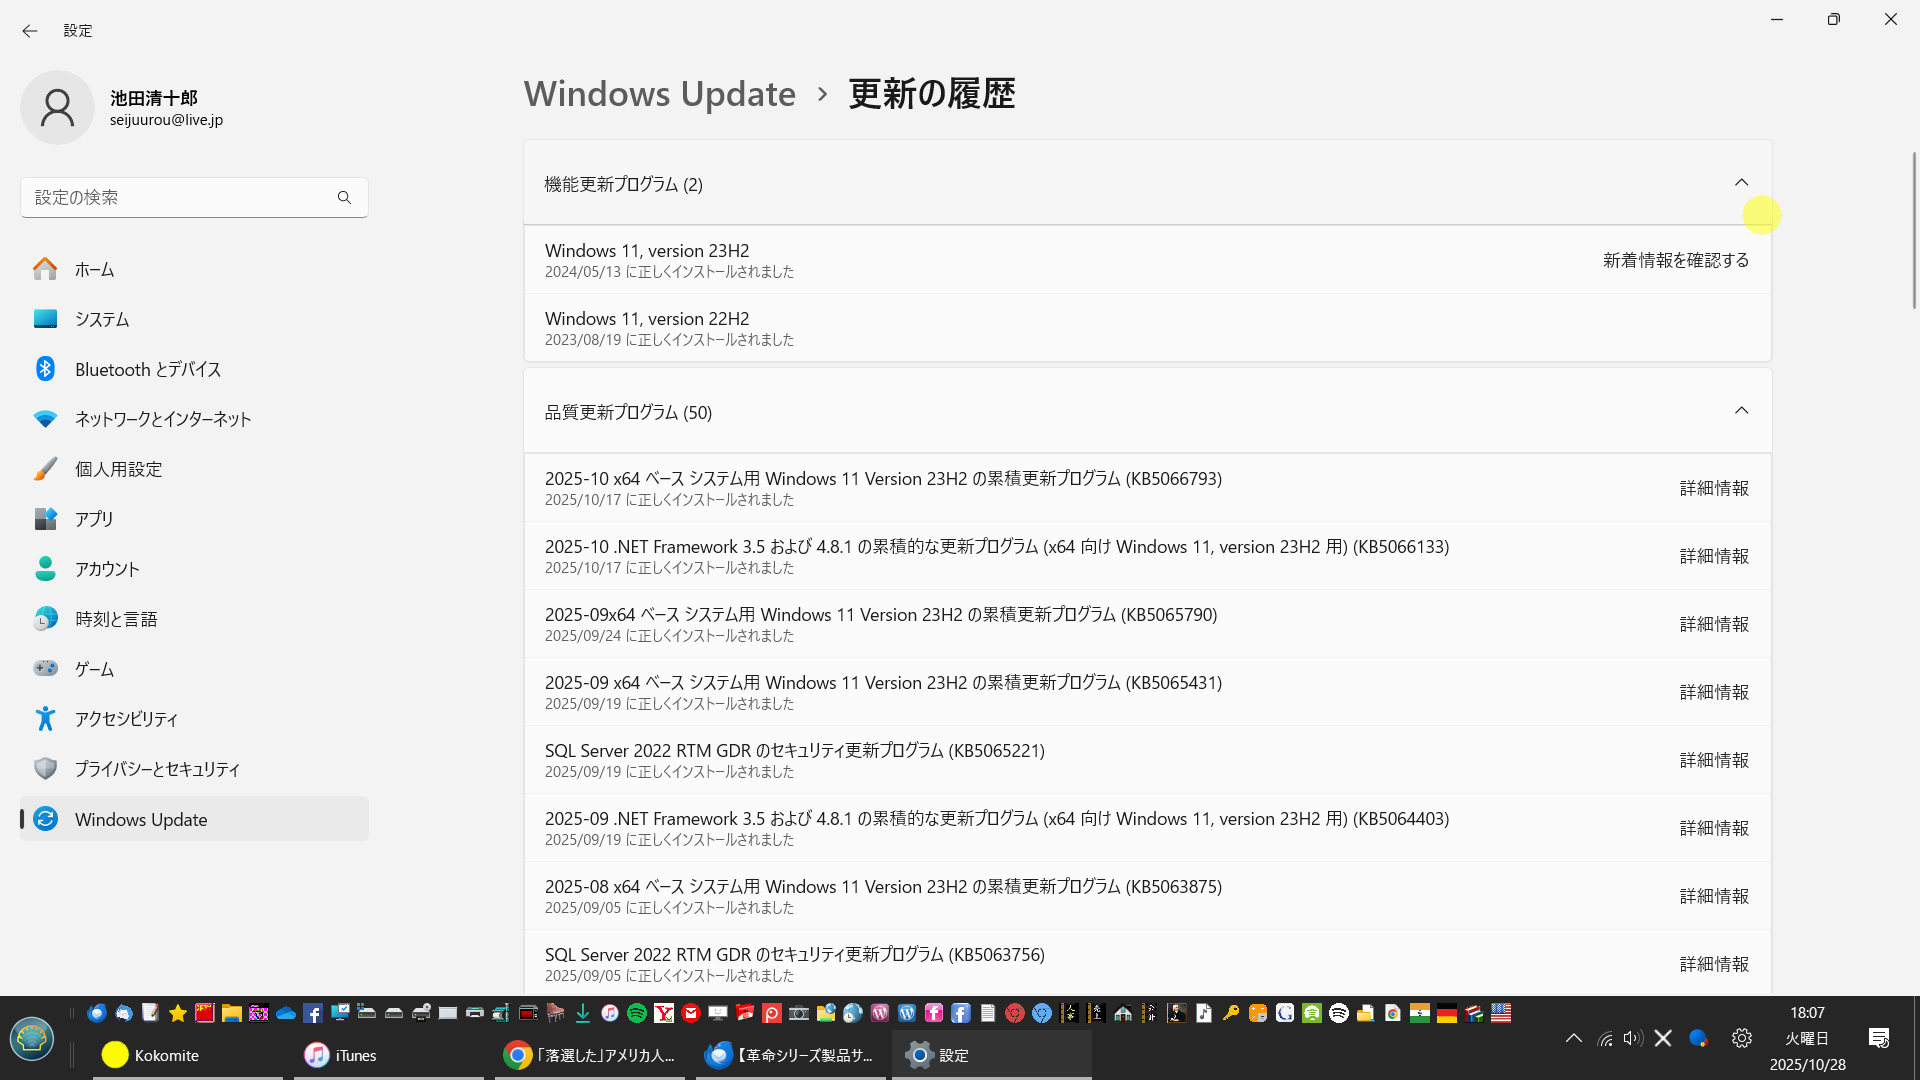Open the アプリ settings page
Screen dimensions: 1920x1080
point(194,519)
